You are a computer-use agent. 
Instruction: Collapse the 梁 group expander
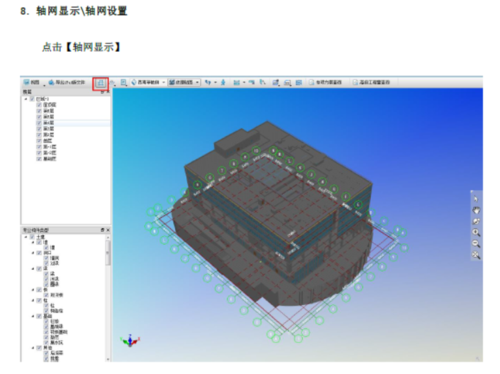pos(33,268)
